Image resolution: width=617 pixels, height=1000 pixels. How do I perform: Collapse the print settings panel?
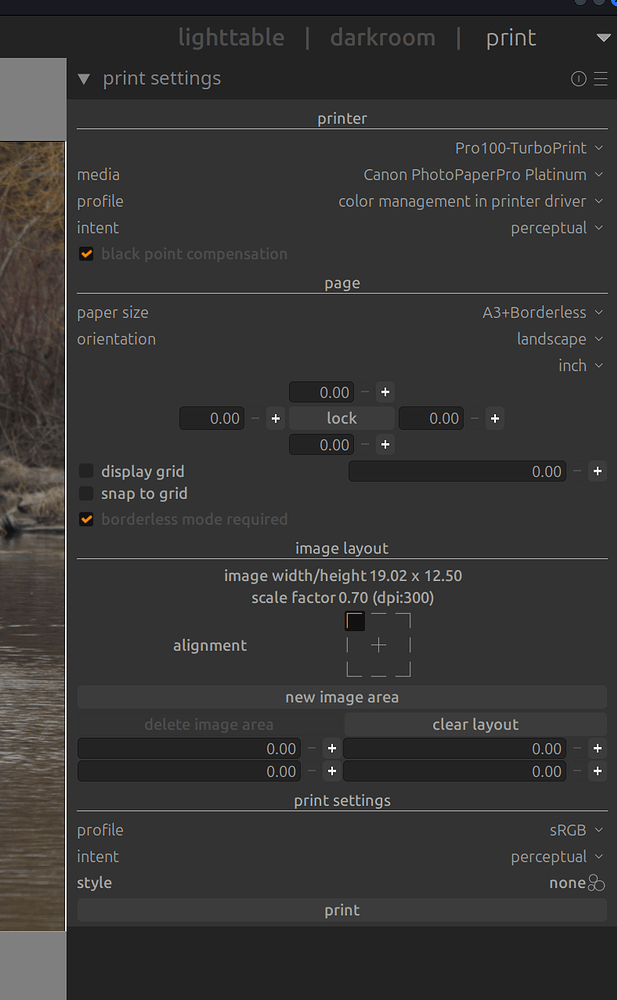84,78
